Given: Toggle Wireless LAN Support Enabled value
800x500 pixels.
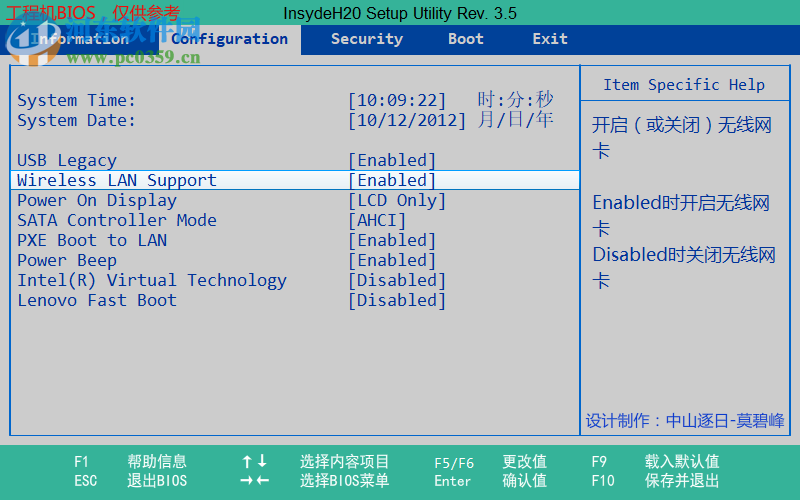Looking at the screenshot, I should coord(392,181).
